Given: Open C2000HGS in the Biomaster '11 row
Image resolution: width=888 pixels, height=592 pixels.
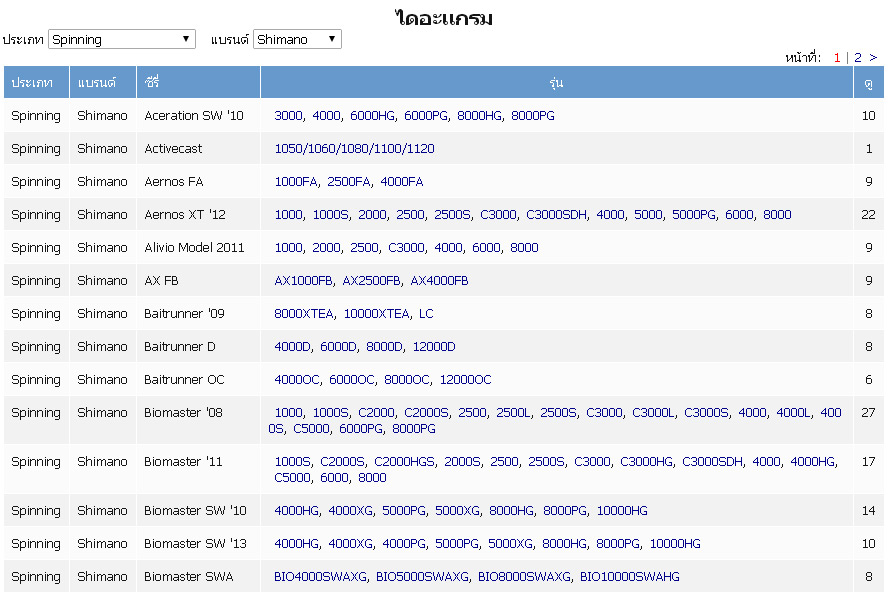Looking at the screenshot, I should click(404, 462).
